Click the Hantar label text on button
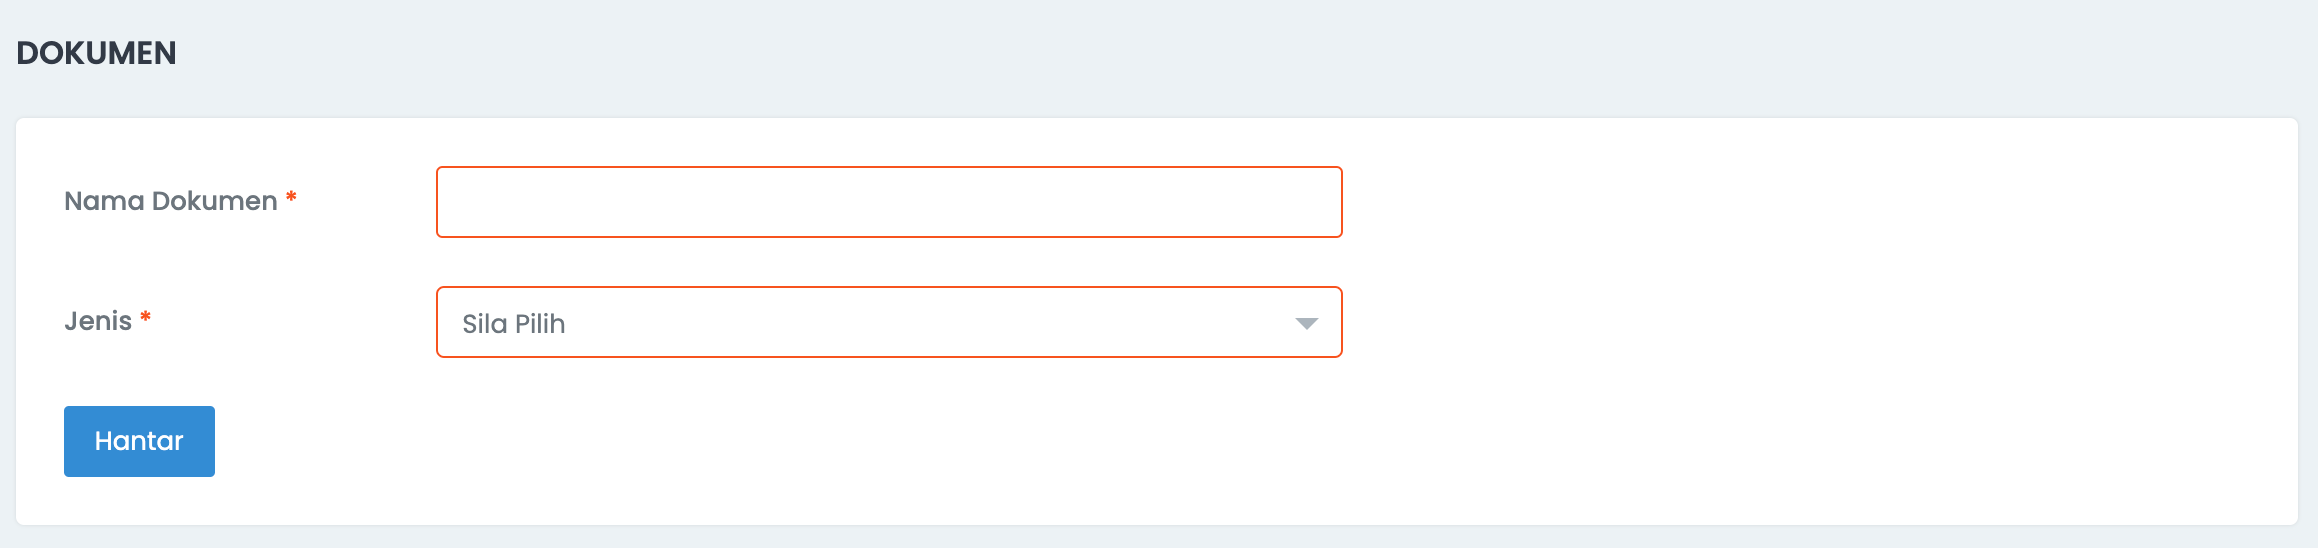 [x=139, y=441]
